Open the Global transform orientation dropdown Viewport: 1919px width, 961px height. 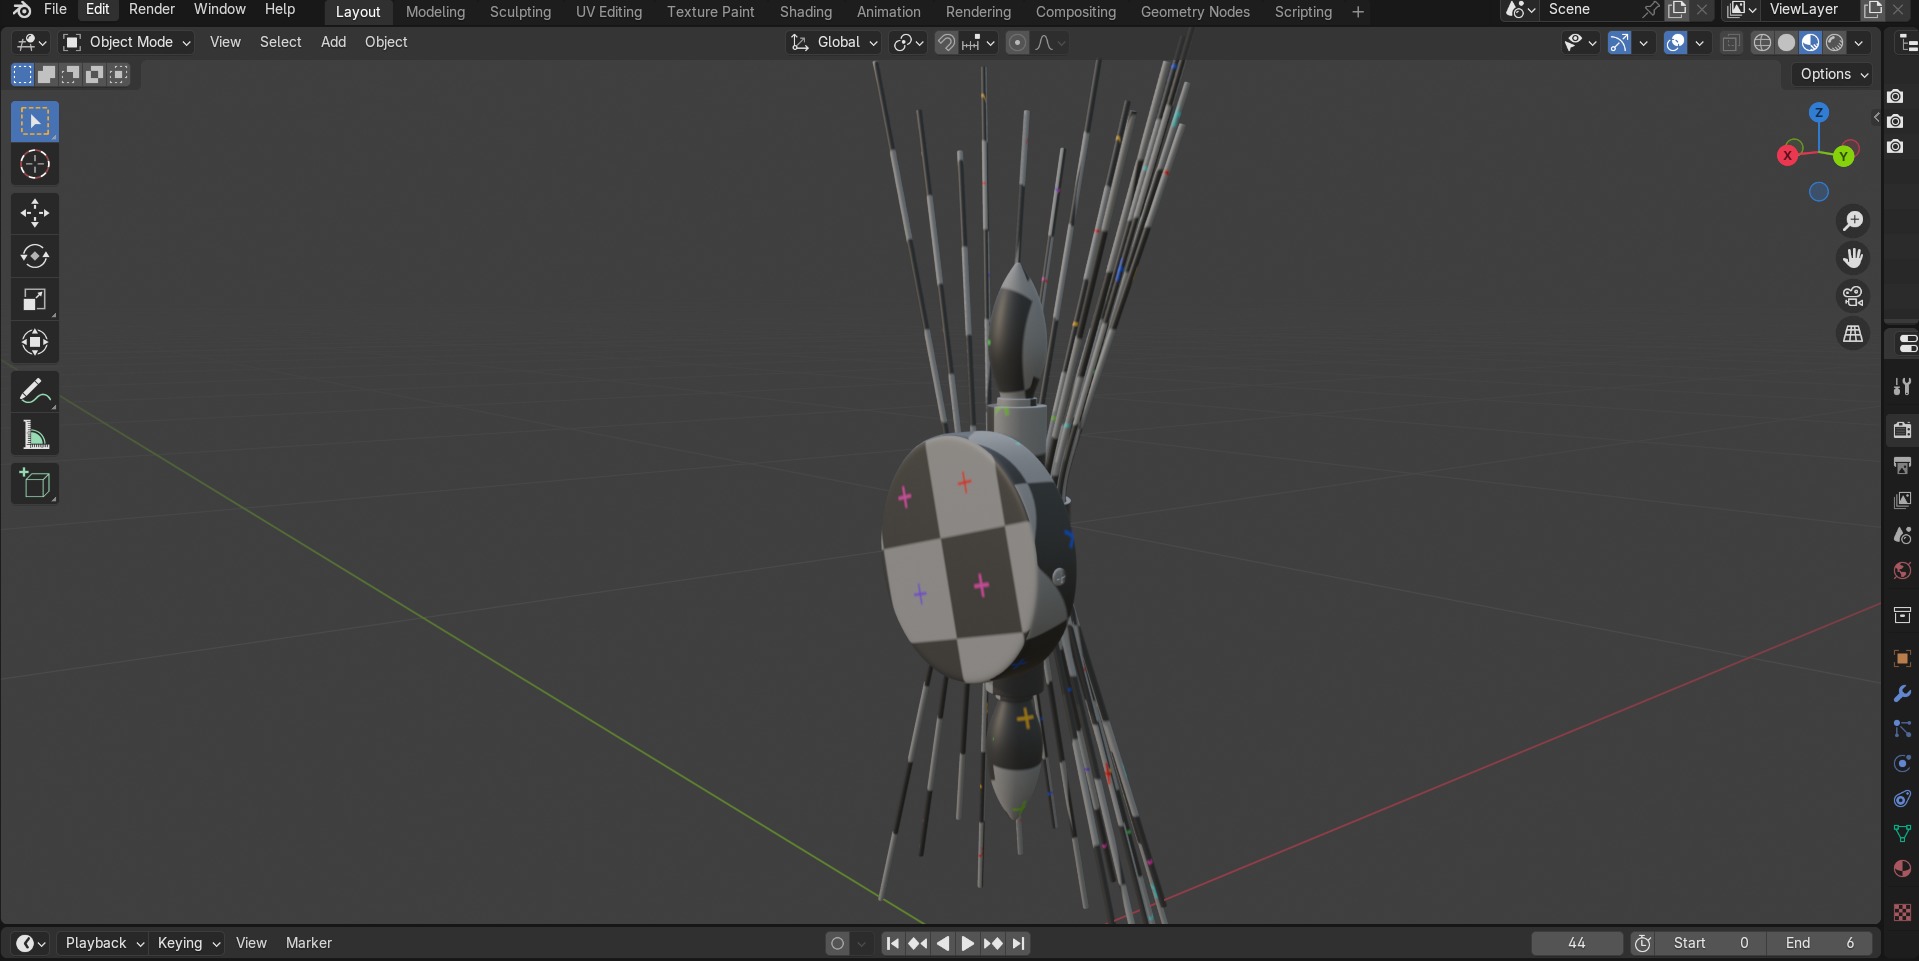tap(835, 43)
